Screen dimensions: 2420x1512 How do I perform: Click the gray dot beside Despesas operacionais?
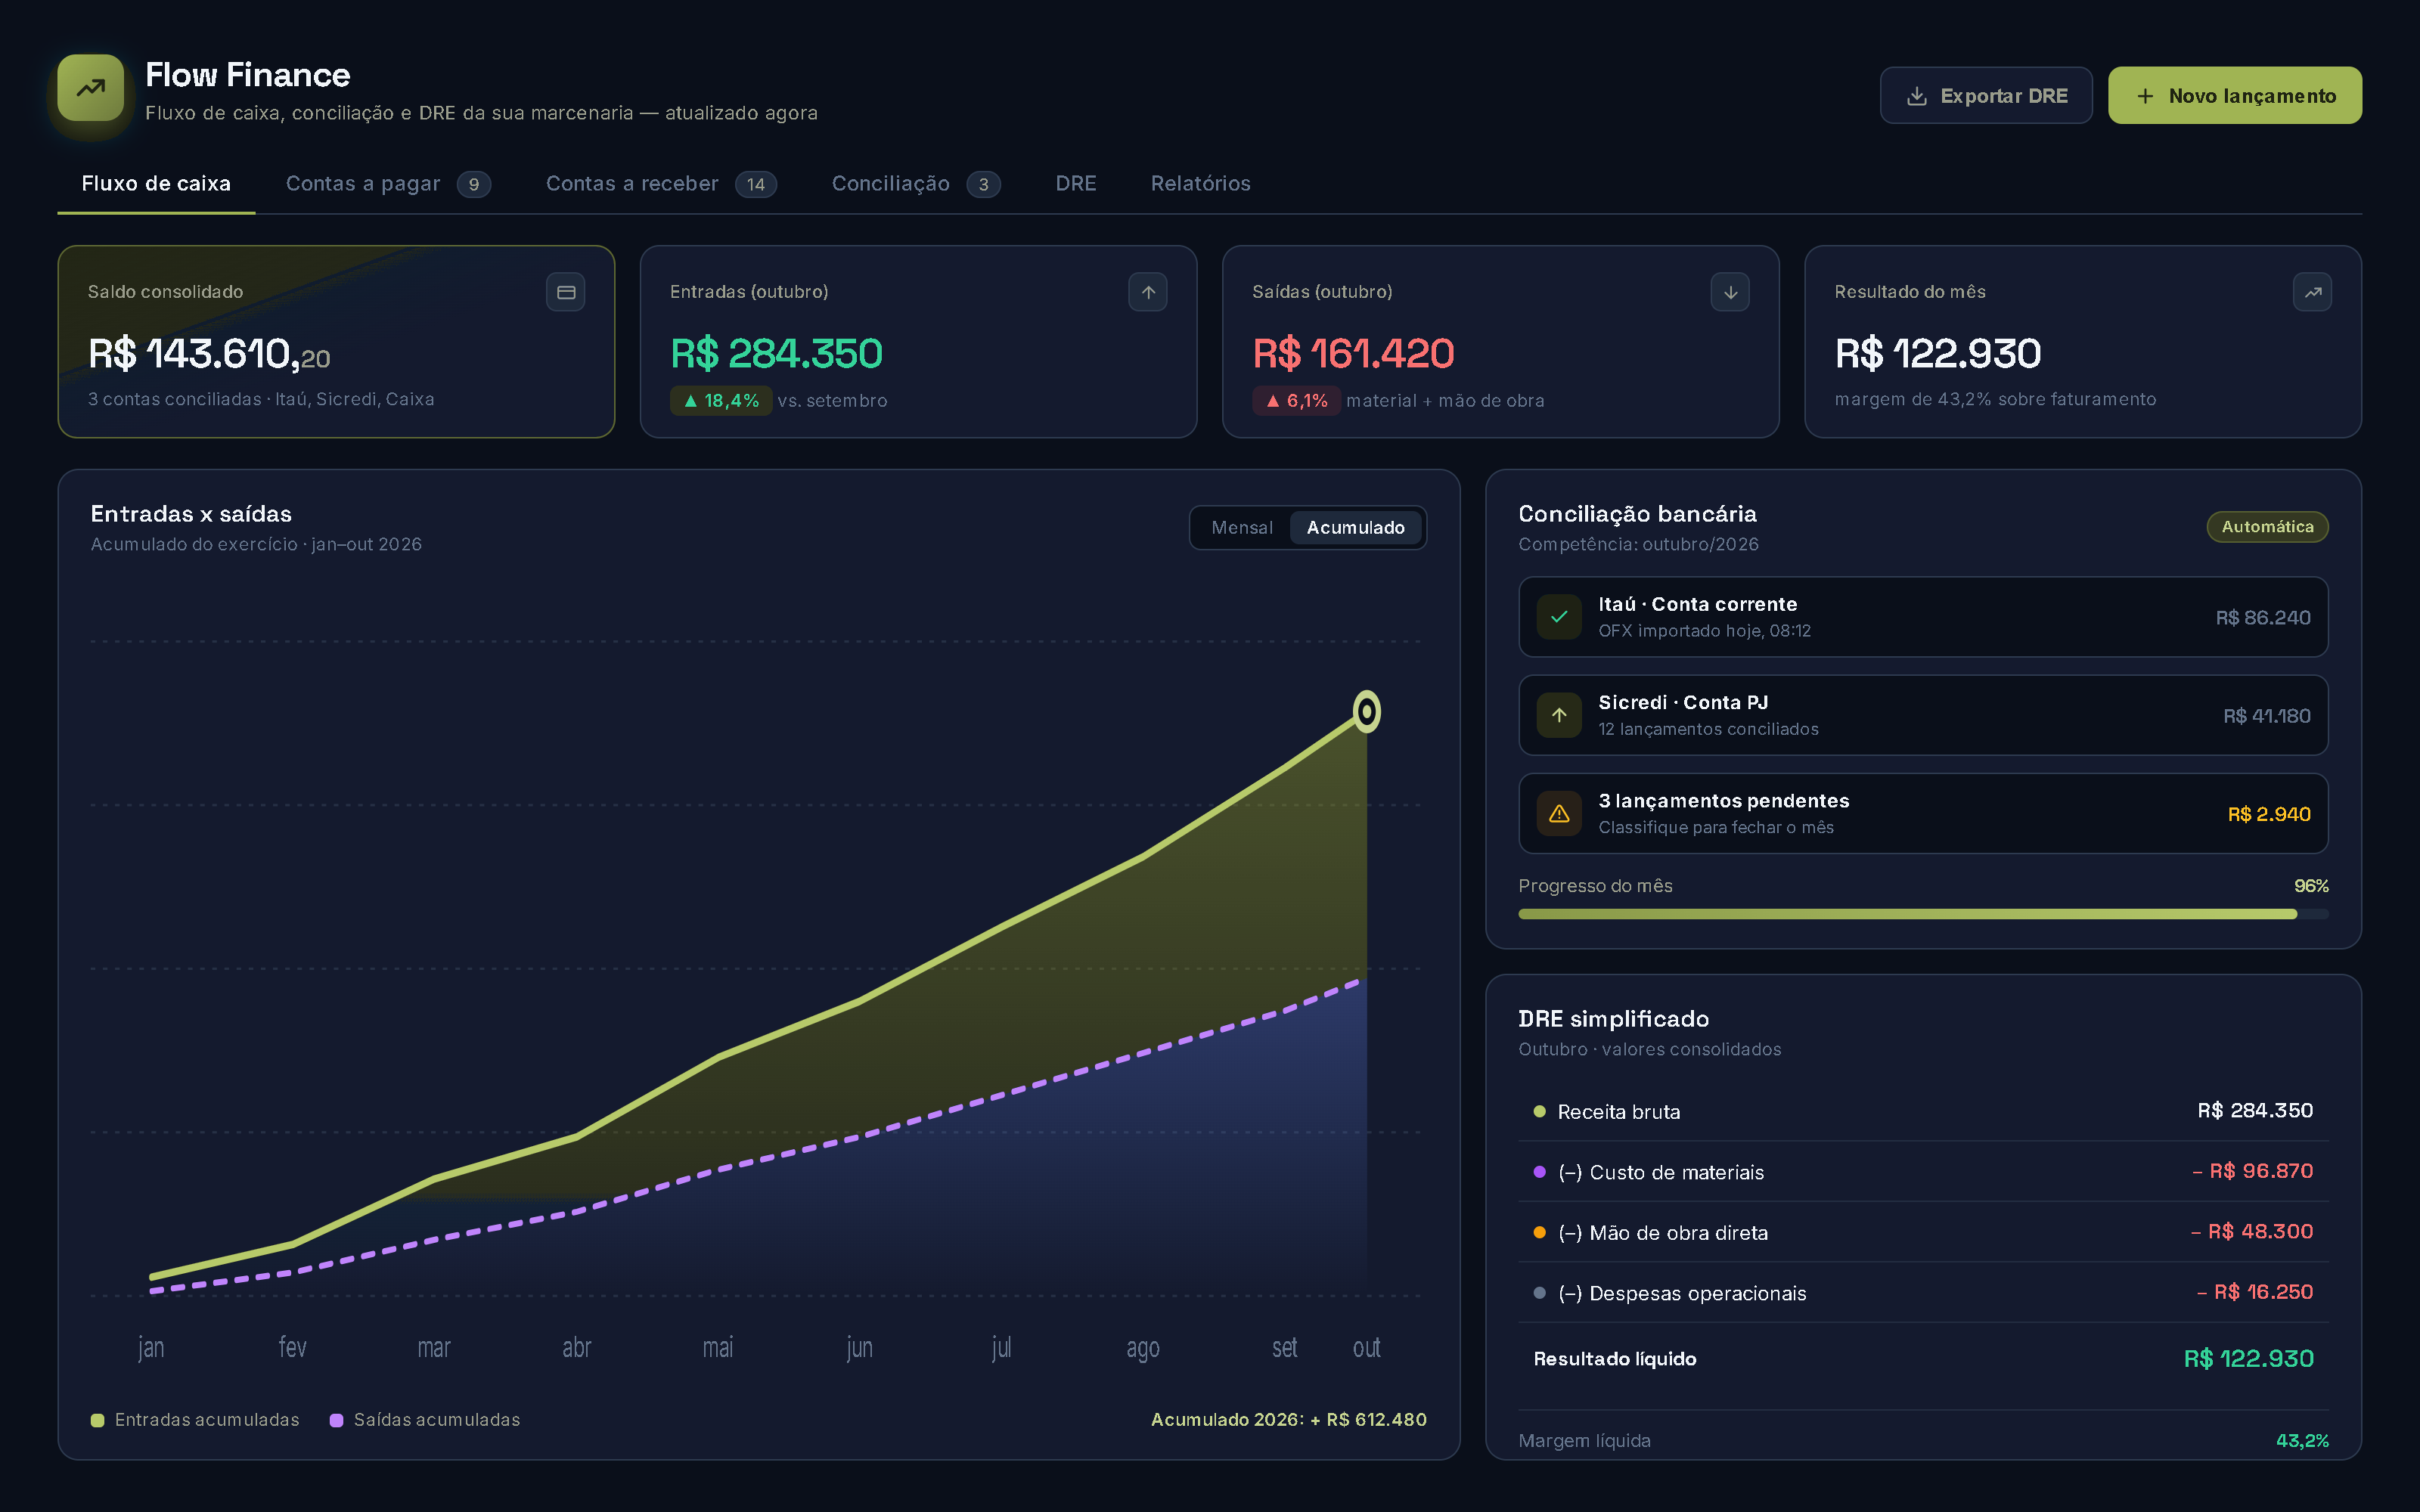coord(1539,1293)
